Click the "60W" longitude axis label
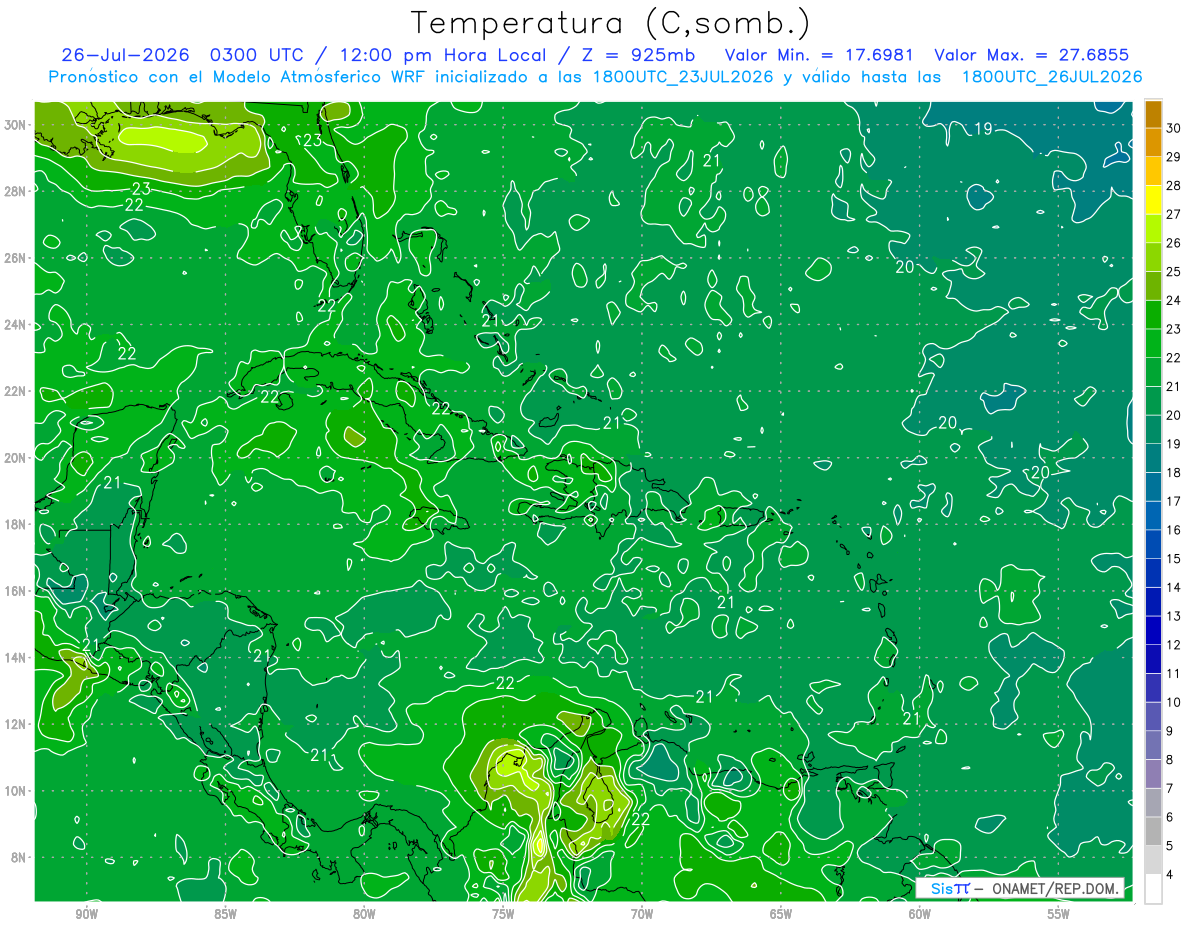Image resolution: width=1200 pixels, height=927 pixels. coord(920,914)
